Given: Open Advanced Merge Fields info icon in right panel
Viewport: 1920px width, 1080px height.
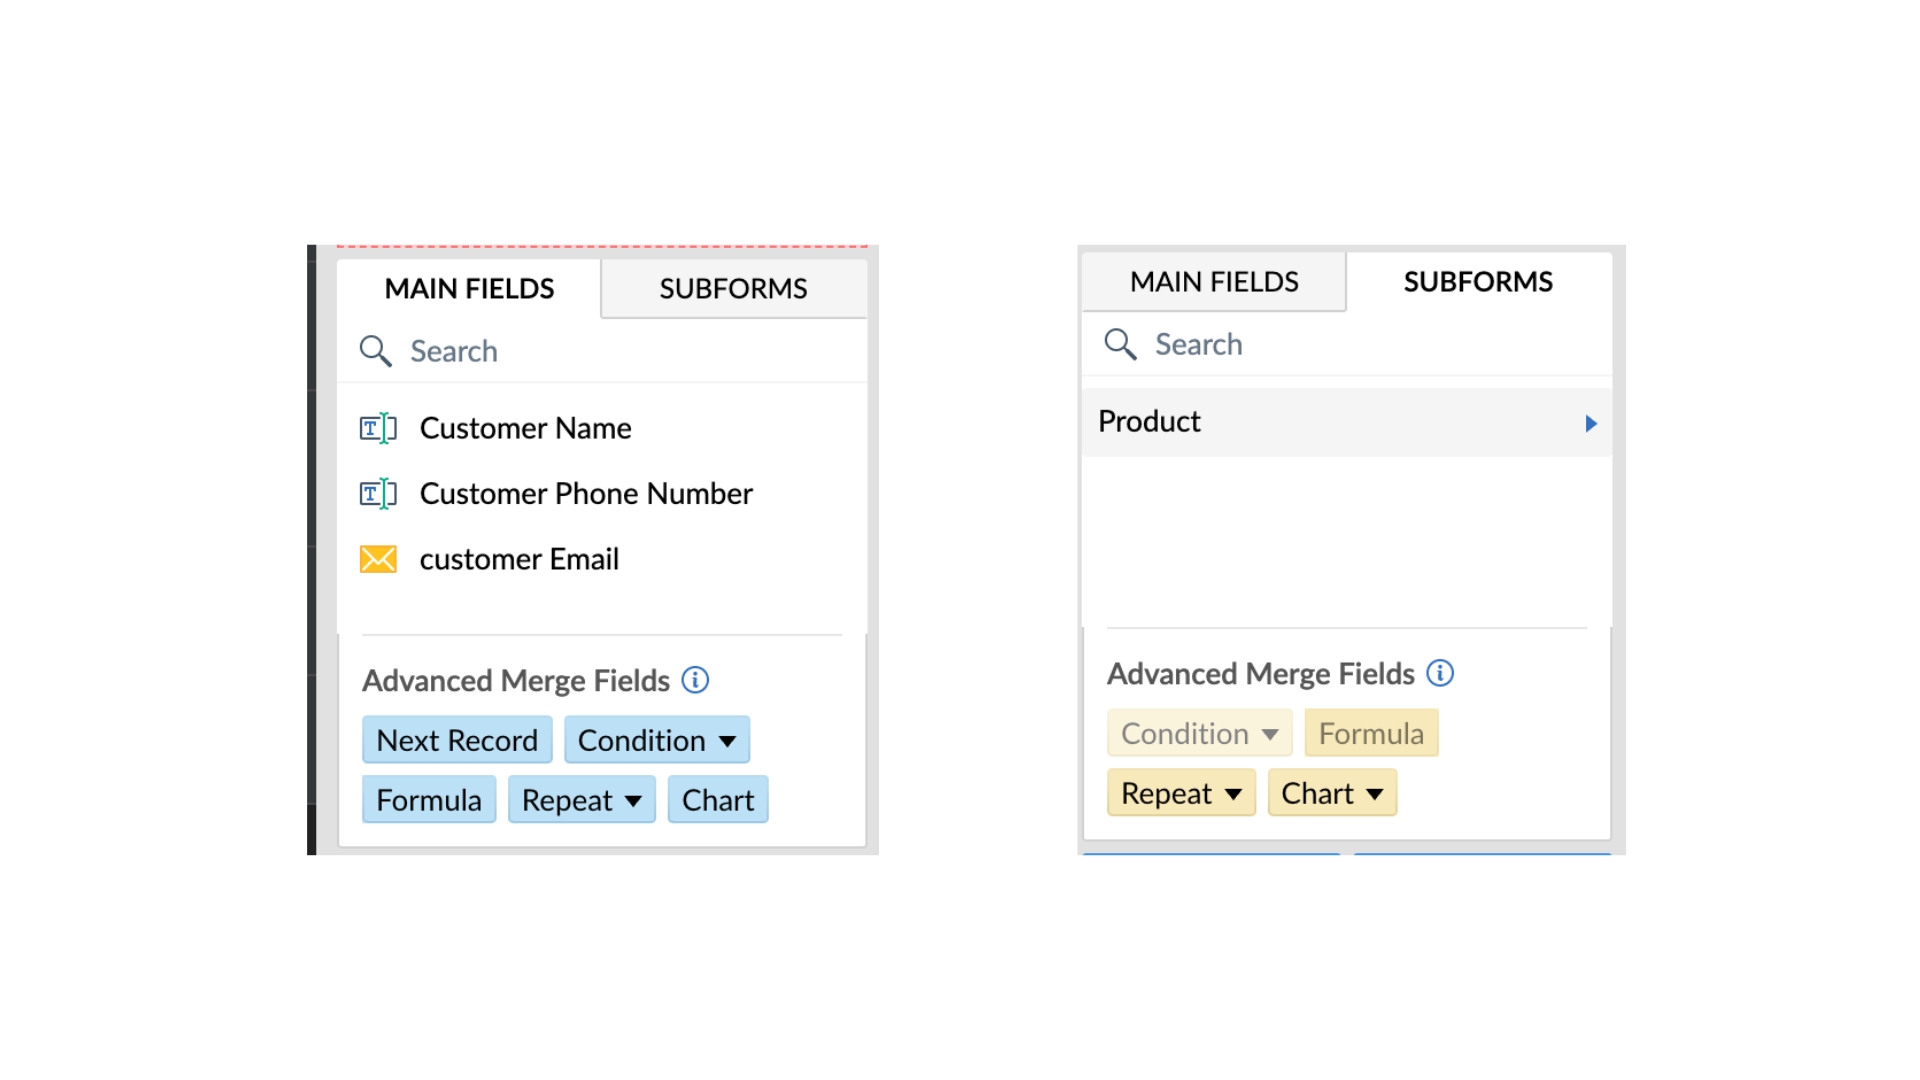Looking at the screenshot, I should 1440,673.
